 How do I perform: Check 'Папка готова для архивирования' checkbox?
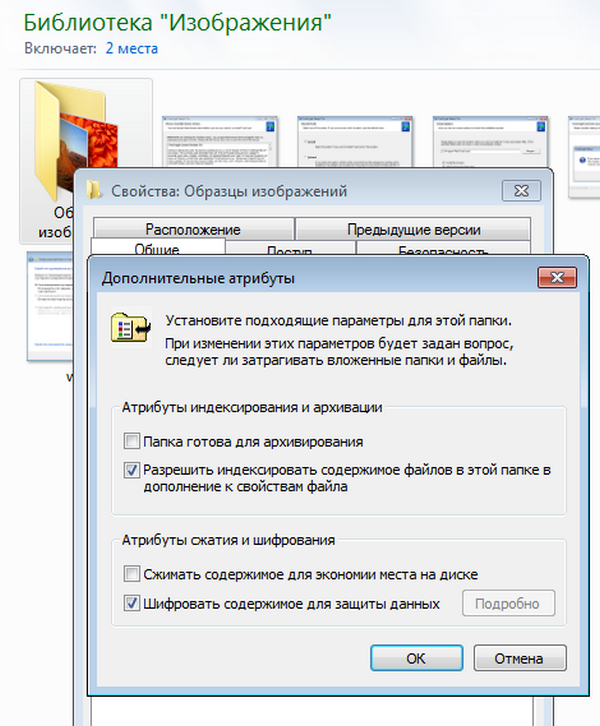point(131,441)
